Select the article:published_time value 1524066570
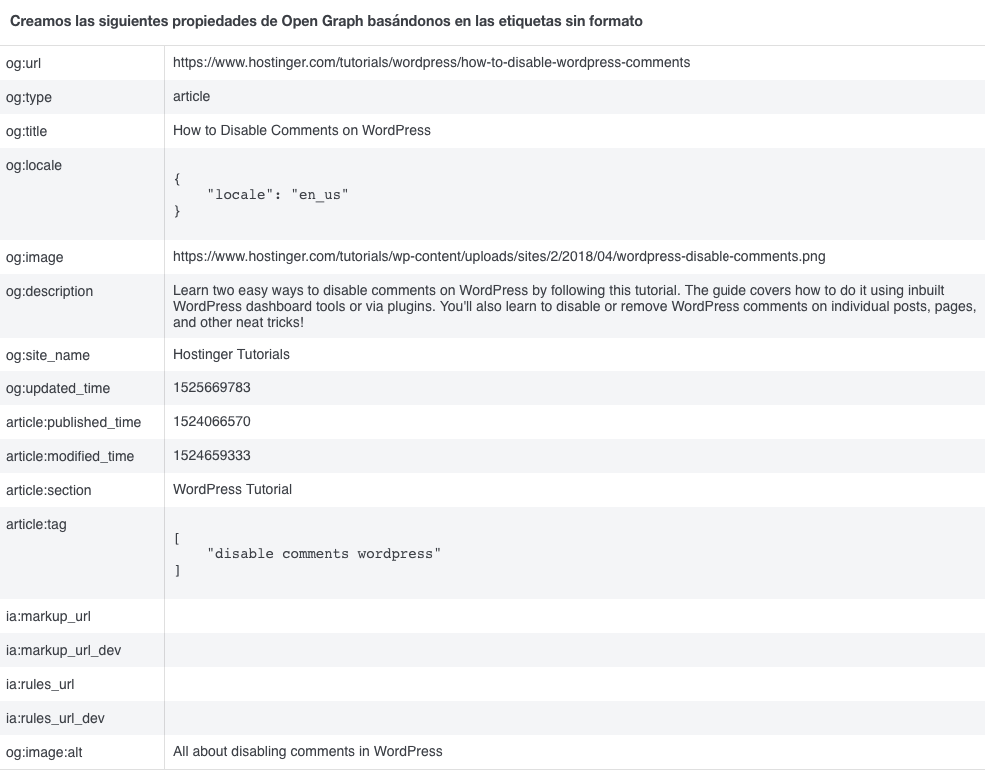 (212, 422)
